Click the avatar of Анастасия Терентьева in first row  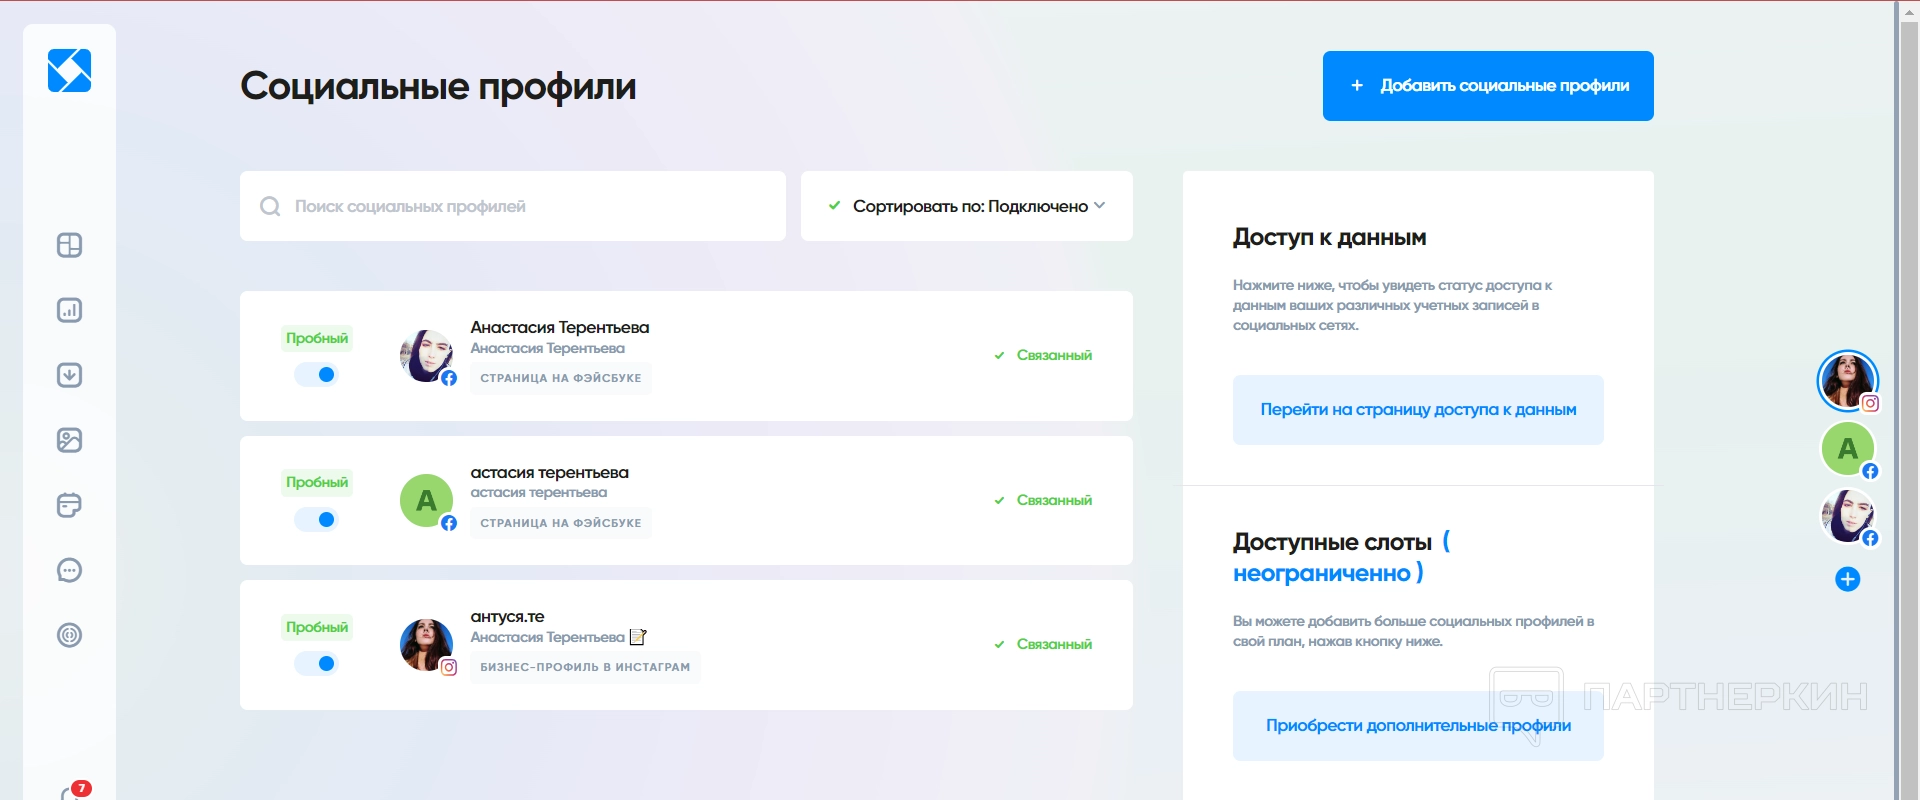pos(426,356)
